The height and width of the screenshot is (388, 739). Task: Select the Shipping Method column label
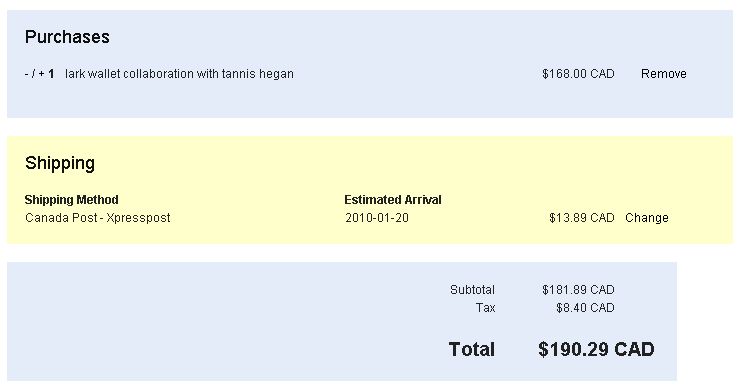click(x=72, y=200)
